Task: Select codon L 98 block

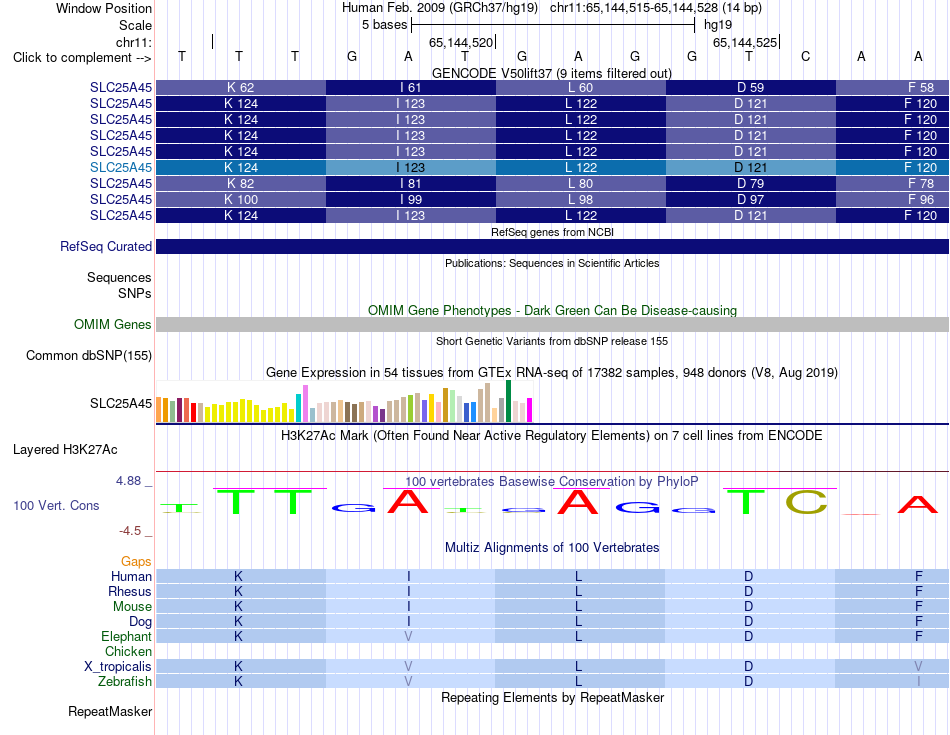Action: click(581, 199)
